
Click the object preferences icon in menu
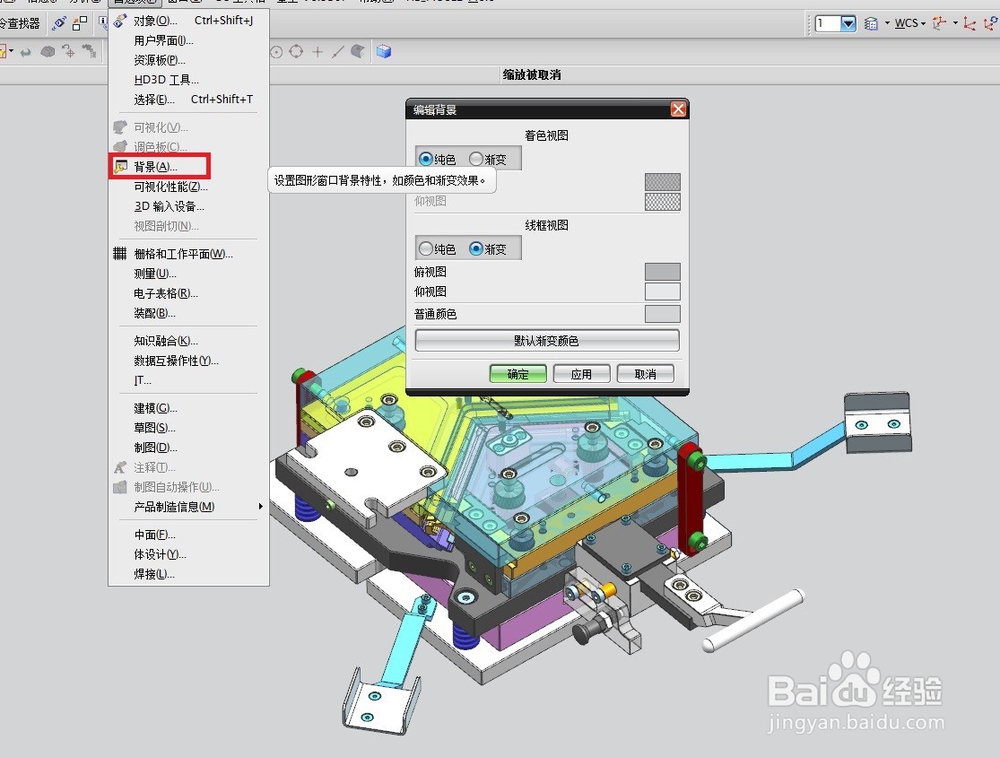(120, 20)
